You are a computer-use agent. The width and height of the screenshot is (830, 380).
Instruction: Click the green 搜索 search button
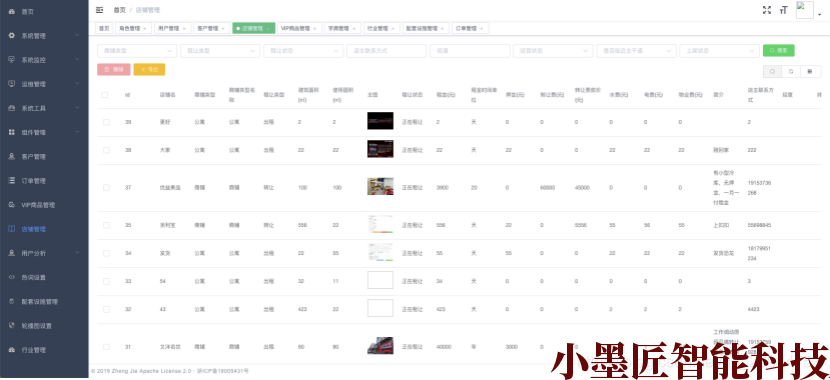click(x=778, y=50)
